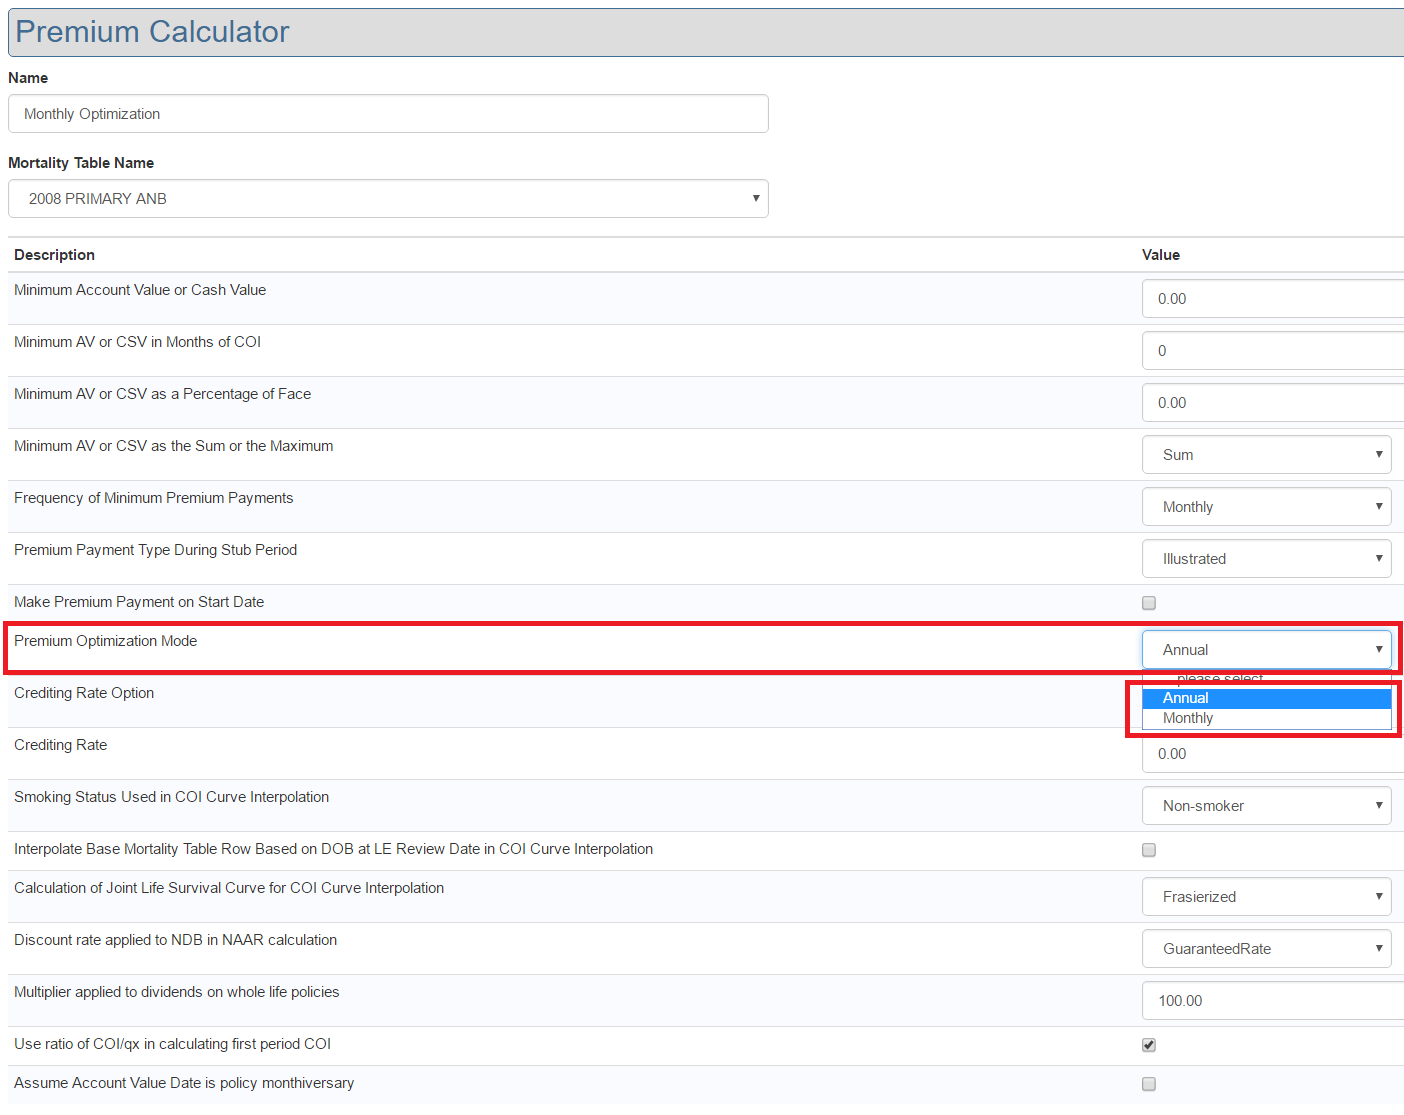Image resolution: width=1404 pixels, height=1115 pixels.
Task: Click Minimum Account Value or Cash Value field
Action: coord(1270,299)
